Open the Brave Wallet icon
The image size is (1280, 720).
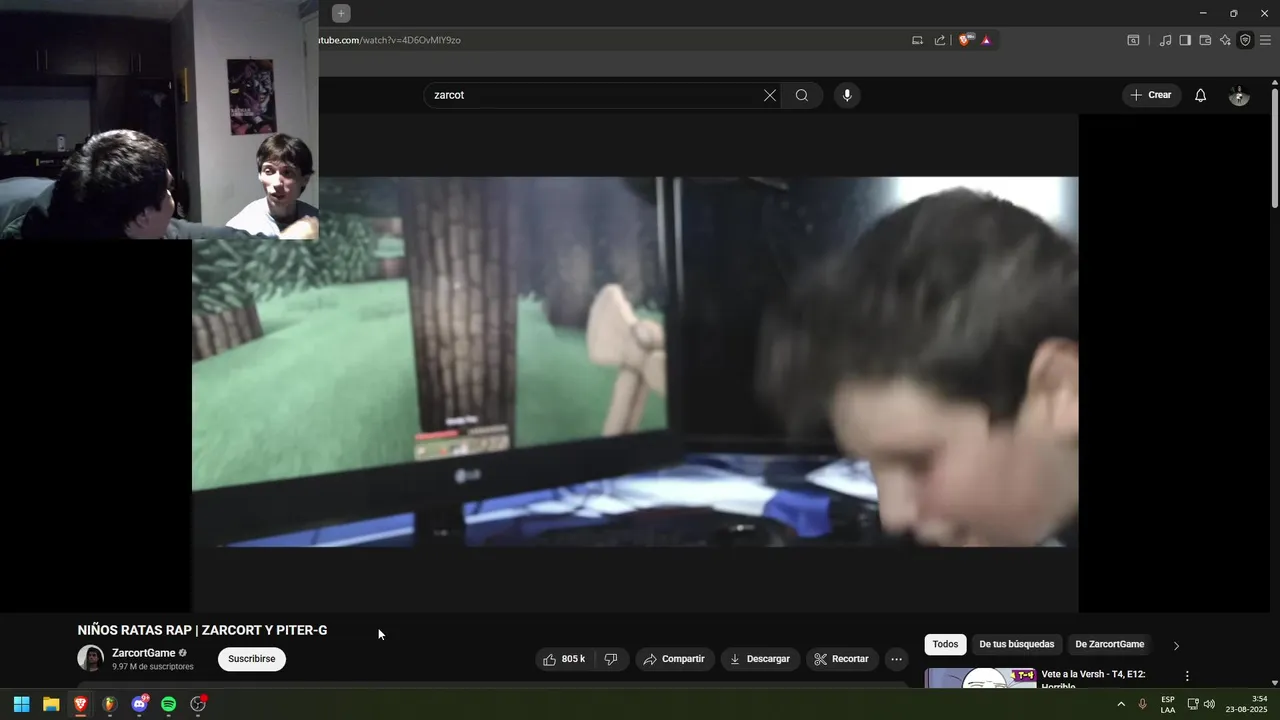point(1205,40)
